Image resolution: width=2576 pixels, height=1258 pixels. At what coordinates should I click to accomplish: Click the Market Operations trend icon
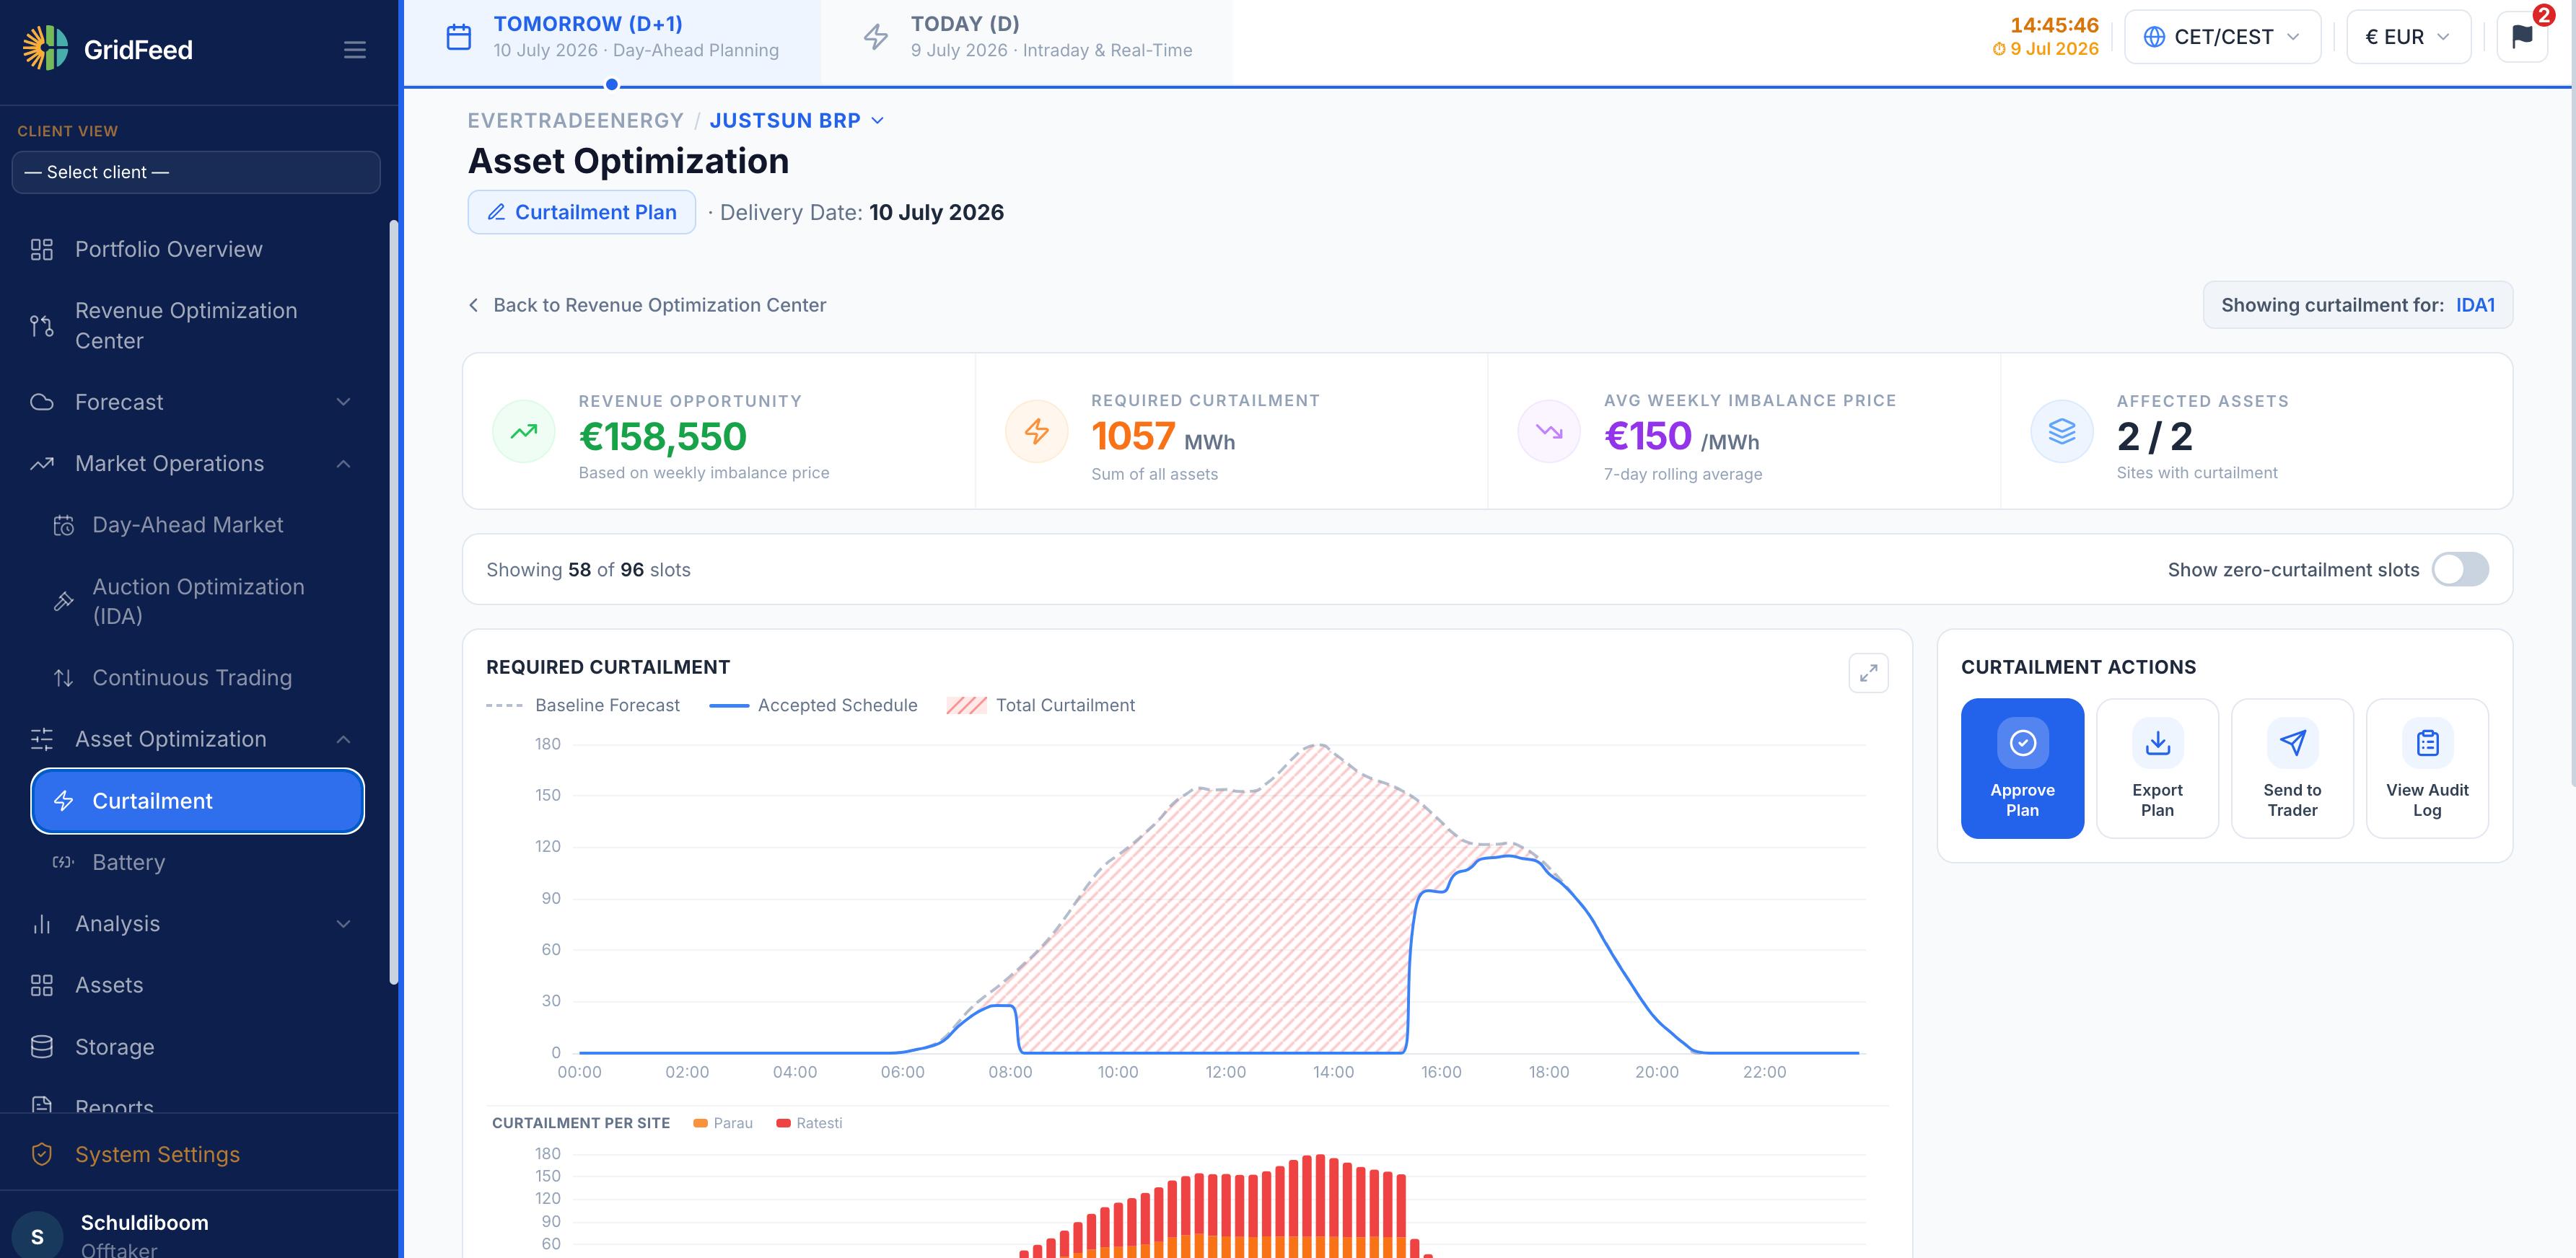pos(41,464)
